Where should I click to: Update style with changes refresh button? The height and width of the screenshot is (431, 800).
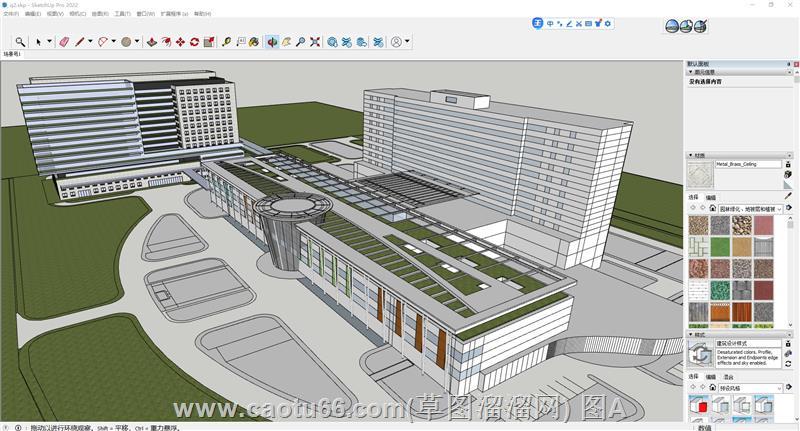pyautogui.click(x=788, y=363)
